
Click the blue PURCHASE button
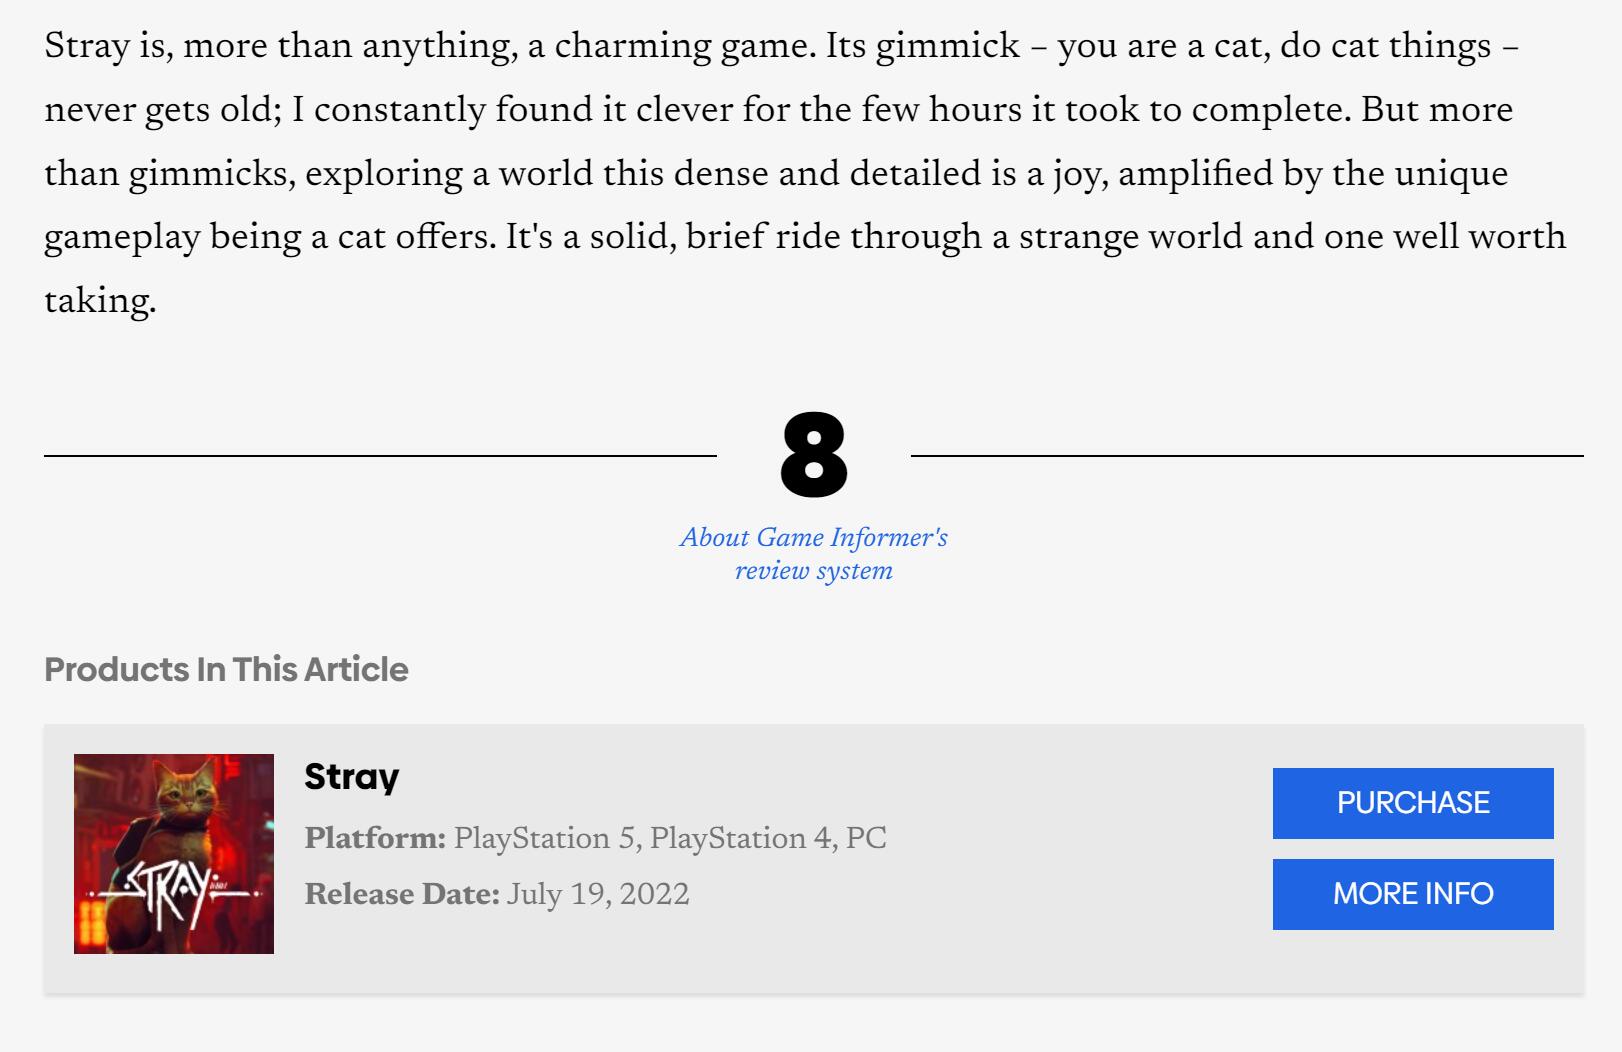(1412, 803)
